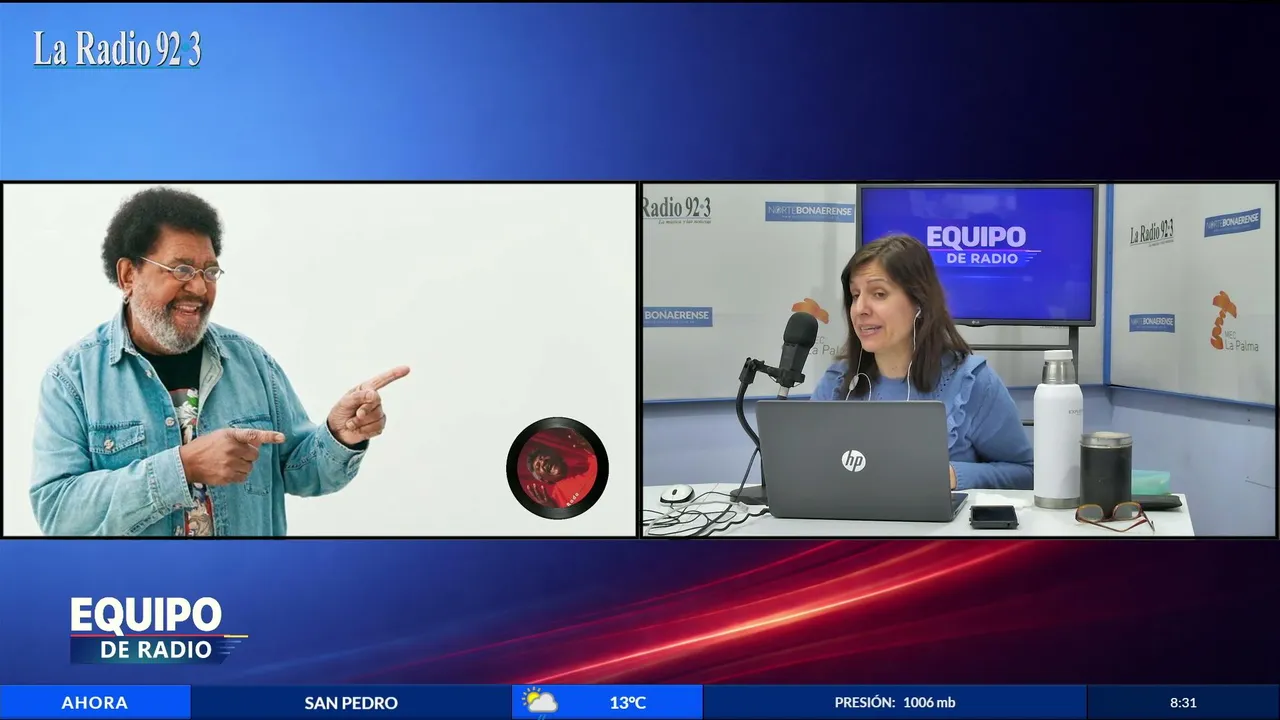
Task: Select the circular red album disc image
Action: 557,468
